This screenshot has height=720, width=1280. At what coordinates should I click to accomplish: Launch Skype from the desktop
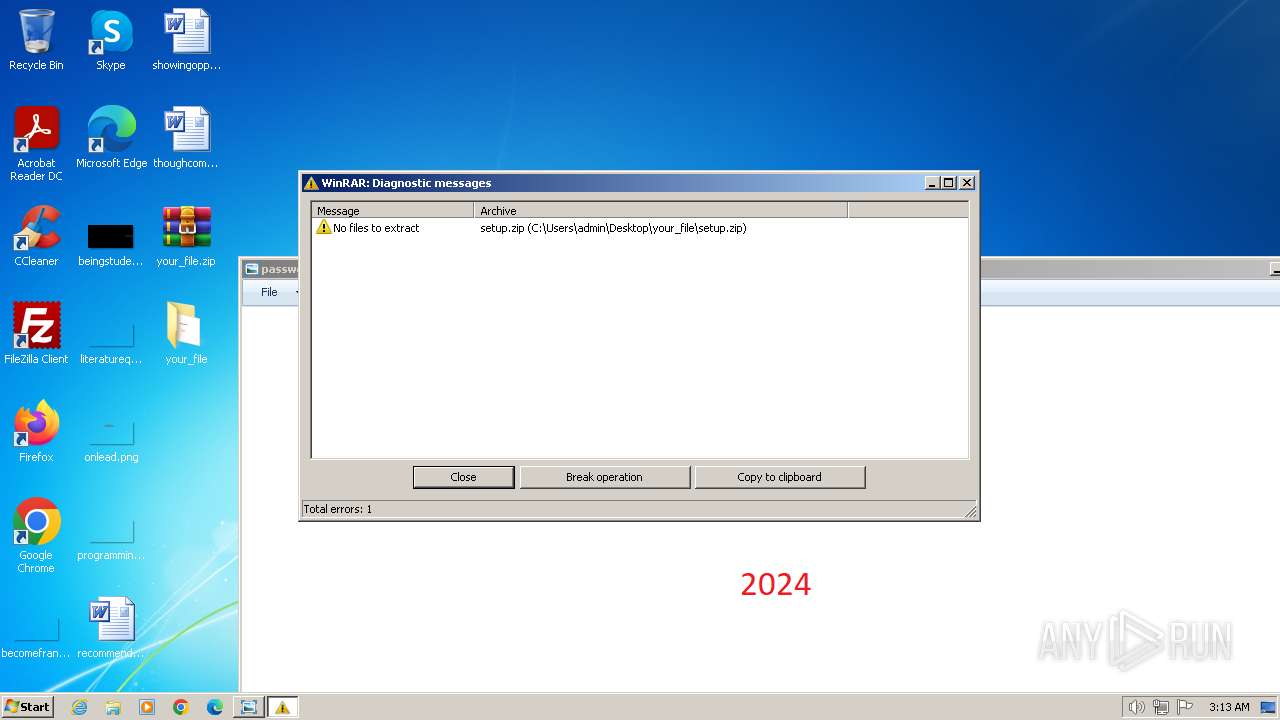point(110,40)
